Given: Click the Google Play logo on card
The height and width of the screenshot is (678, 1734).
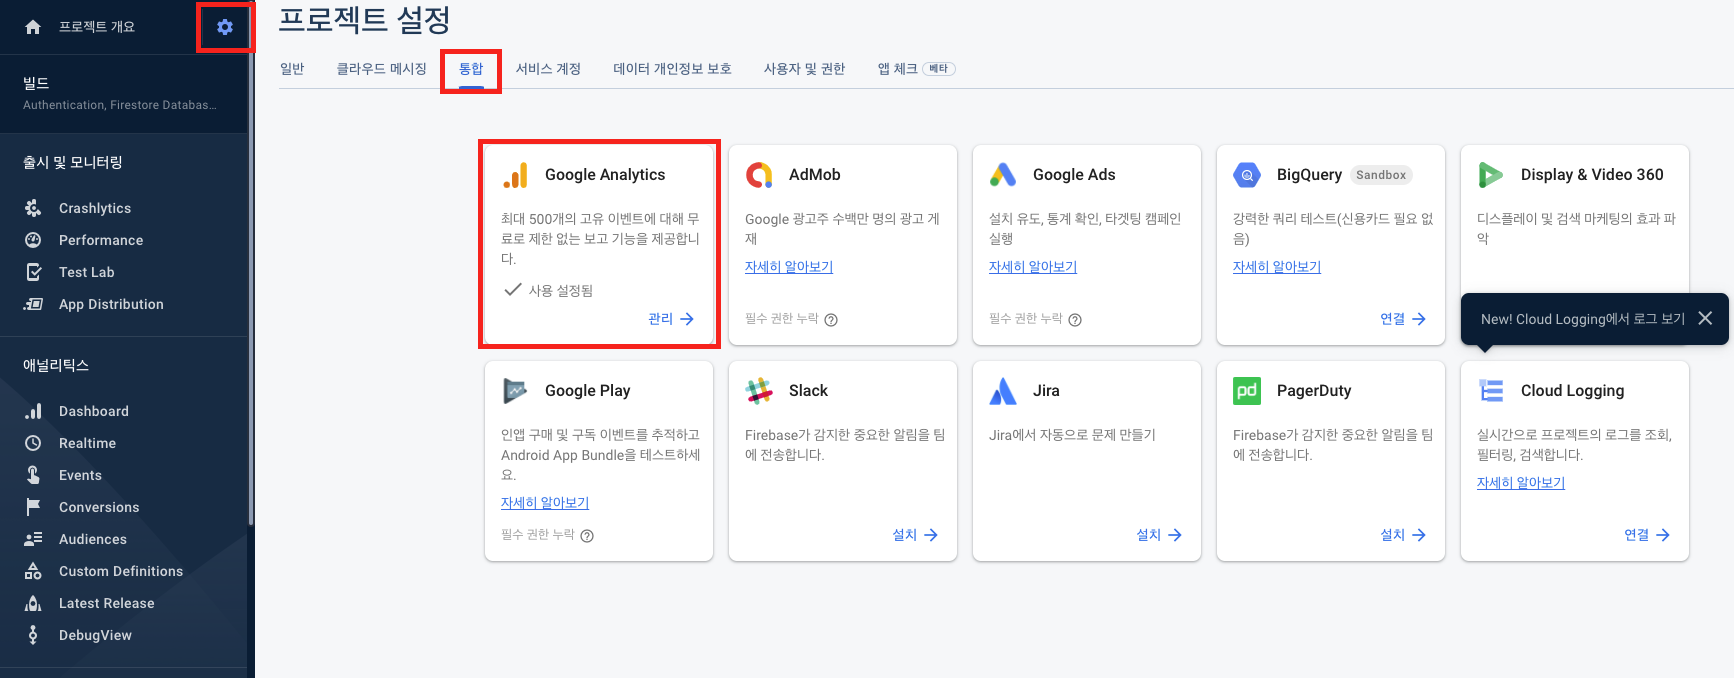Looking at the screenshot, I should tap(515, 391).
